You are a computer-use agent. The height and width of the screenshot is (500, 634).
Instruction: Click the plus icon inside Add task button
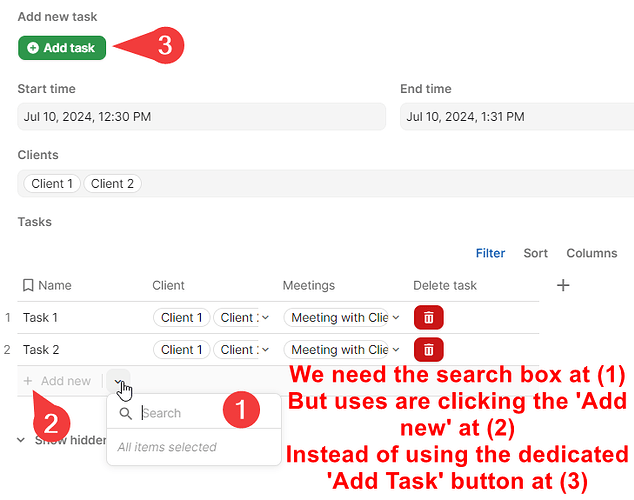(33, 48)
